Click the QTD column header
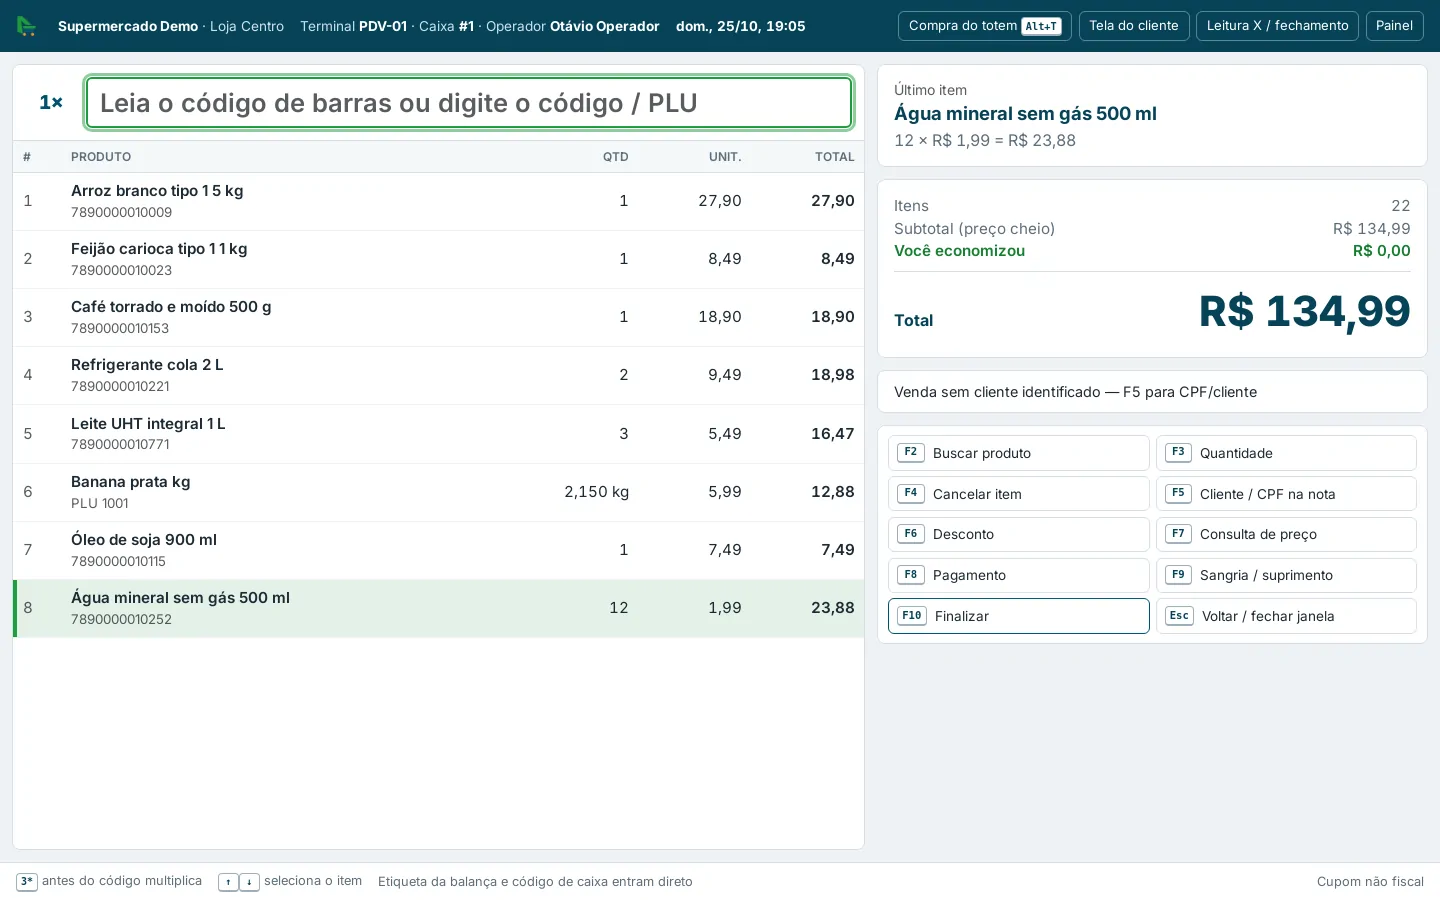Image resolution: width=1440 pixels, height=900 pixels. click(616, 157)
